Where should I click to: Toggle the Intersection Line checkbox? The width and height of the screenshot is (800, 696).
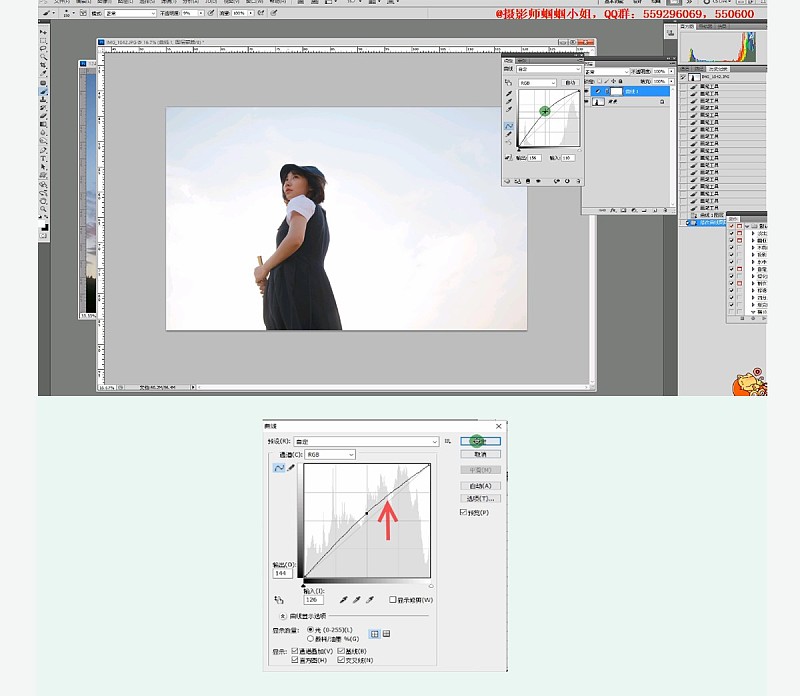pos(340,660)
